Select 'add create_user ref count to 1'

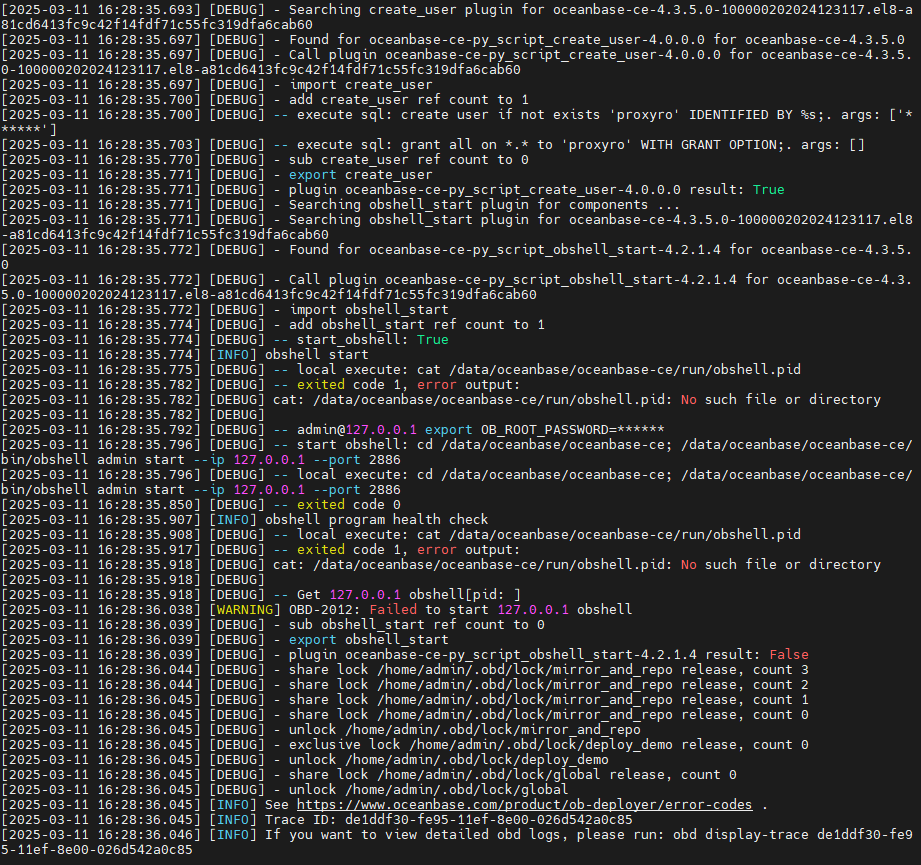tap(409, 100)
